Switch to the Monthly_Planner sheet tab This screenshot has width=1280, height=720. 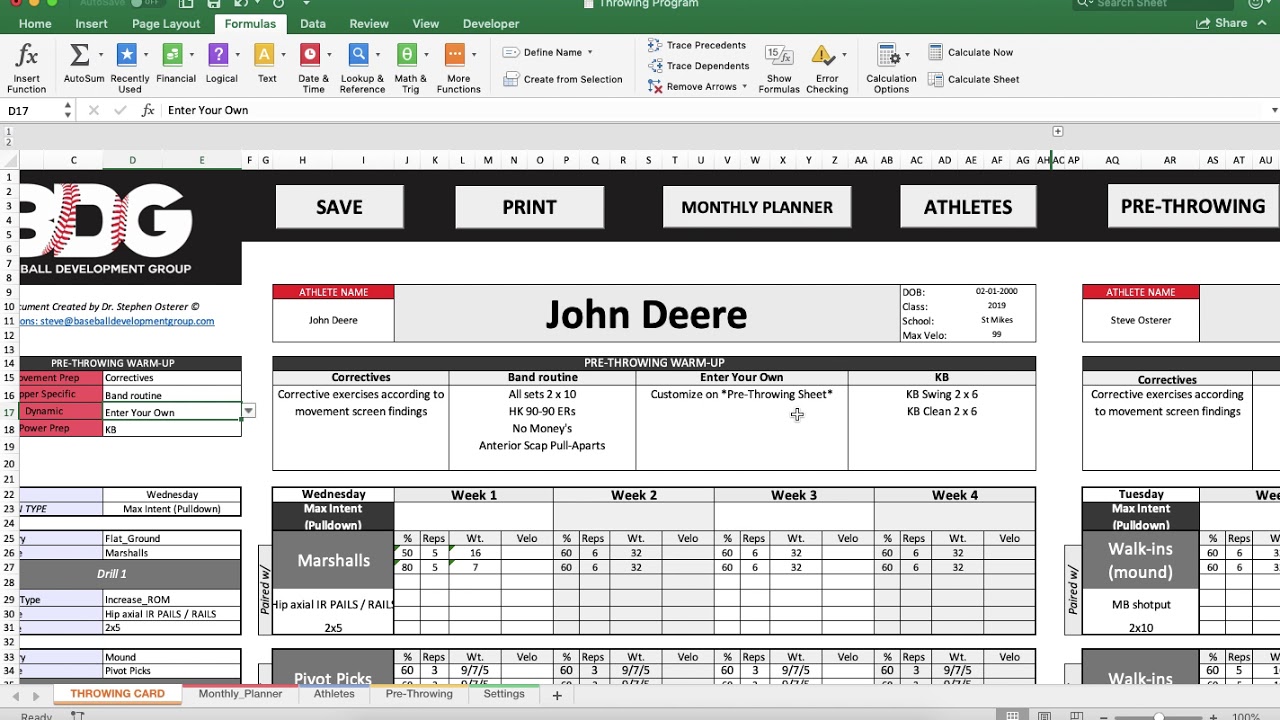[240, 694]
